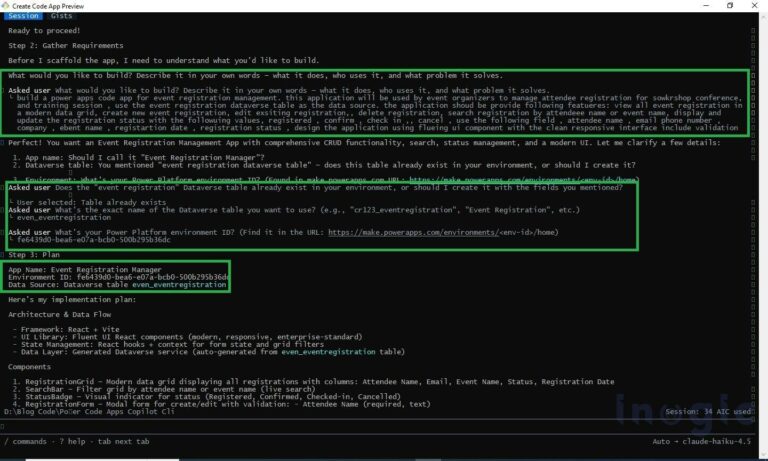Click the 'Step 3: Plan' heading
This screenshot has height=461, width=768.
(34, 255)
